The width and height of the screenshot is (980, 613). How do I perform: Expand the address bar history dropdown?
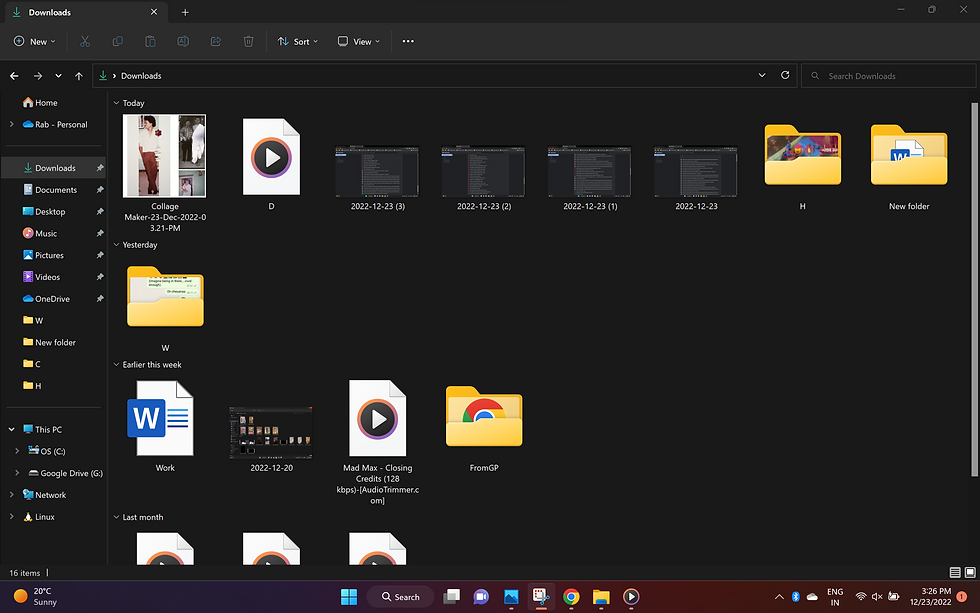pos(762,75)
